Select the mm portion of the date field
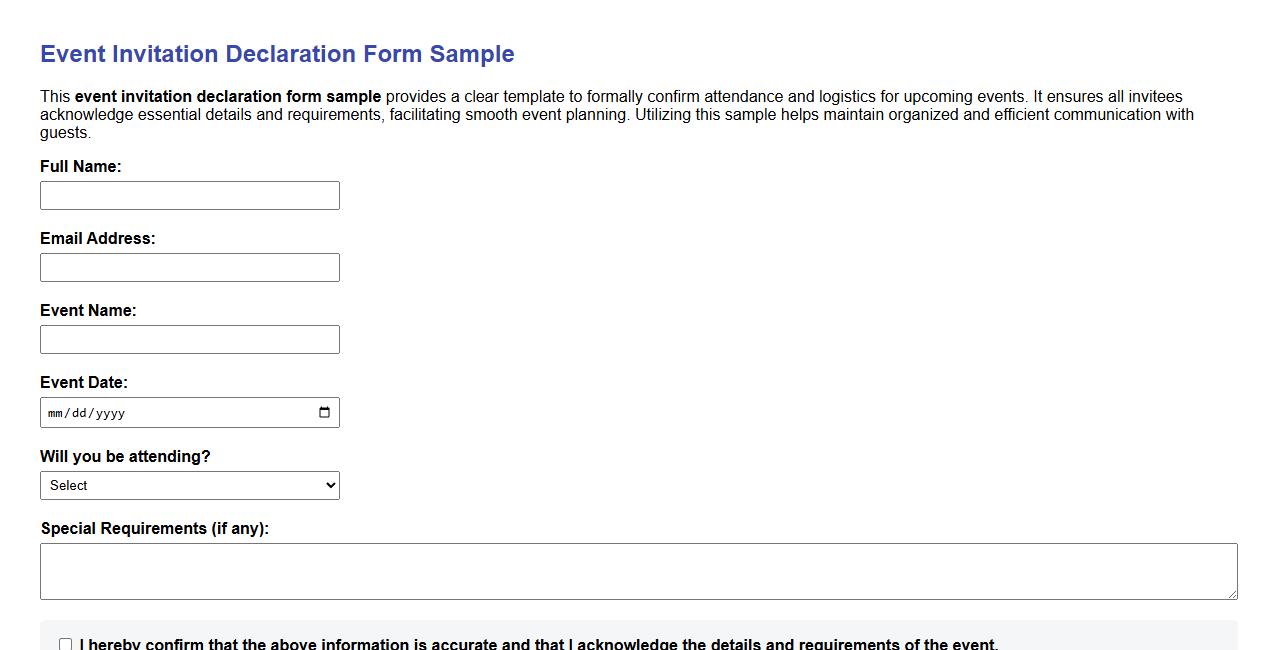 55,412
